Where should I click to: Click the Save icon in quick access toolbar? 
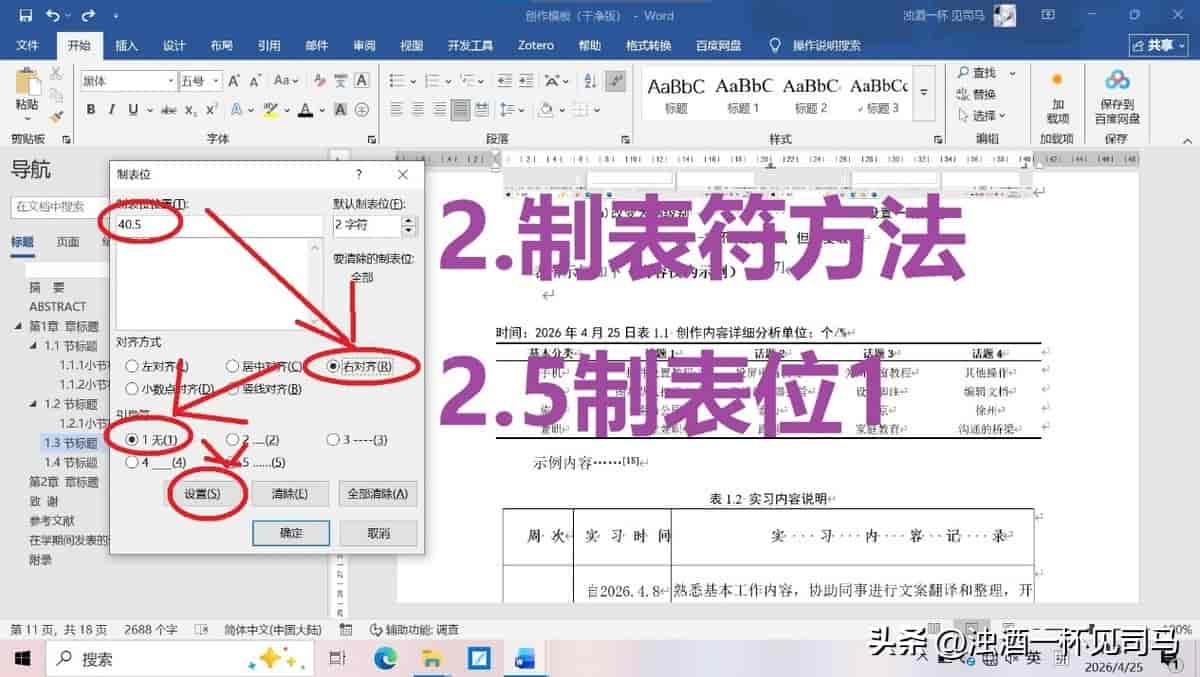coord(25,16)
